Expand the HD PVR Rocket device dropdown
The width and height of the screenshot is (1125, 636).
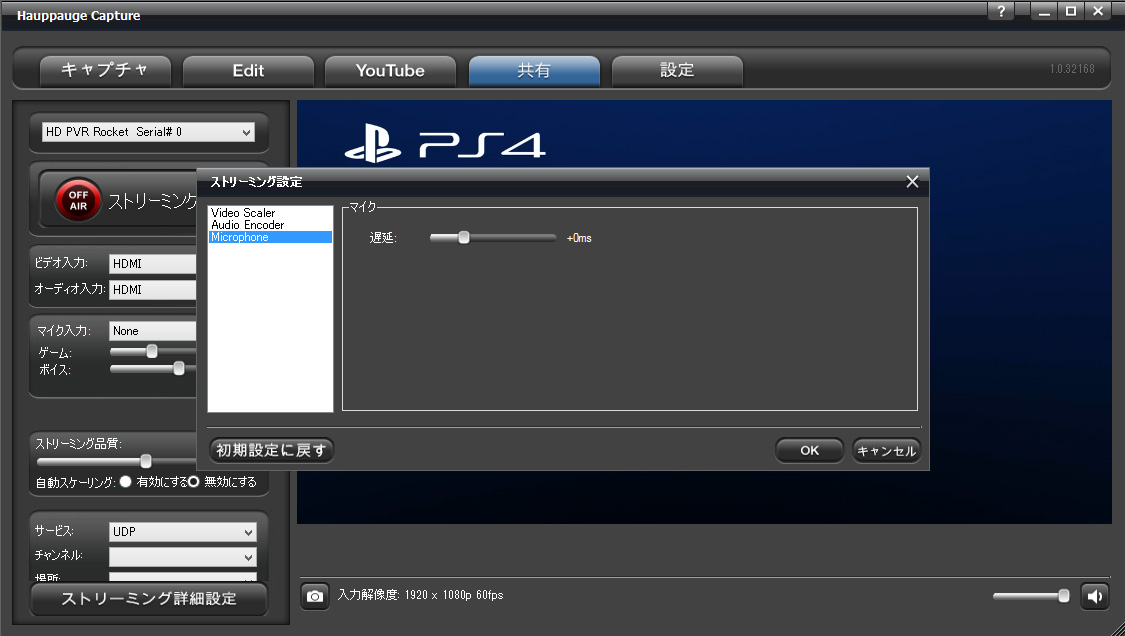(148, 132)
